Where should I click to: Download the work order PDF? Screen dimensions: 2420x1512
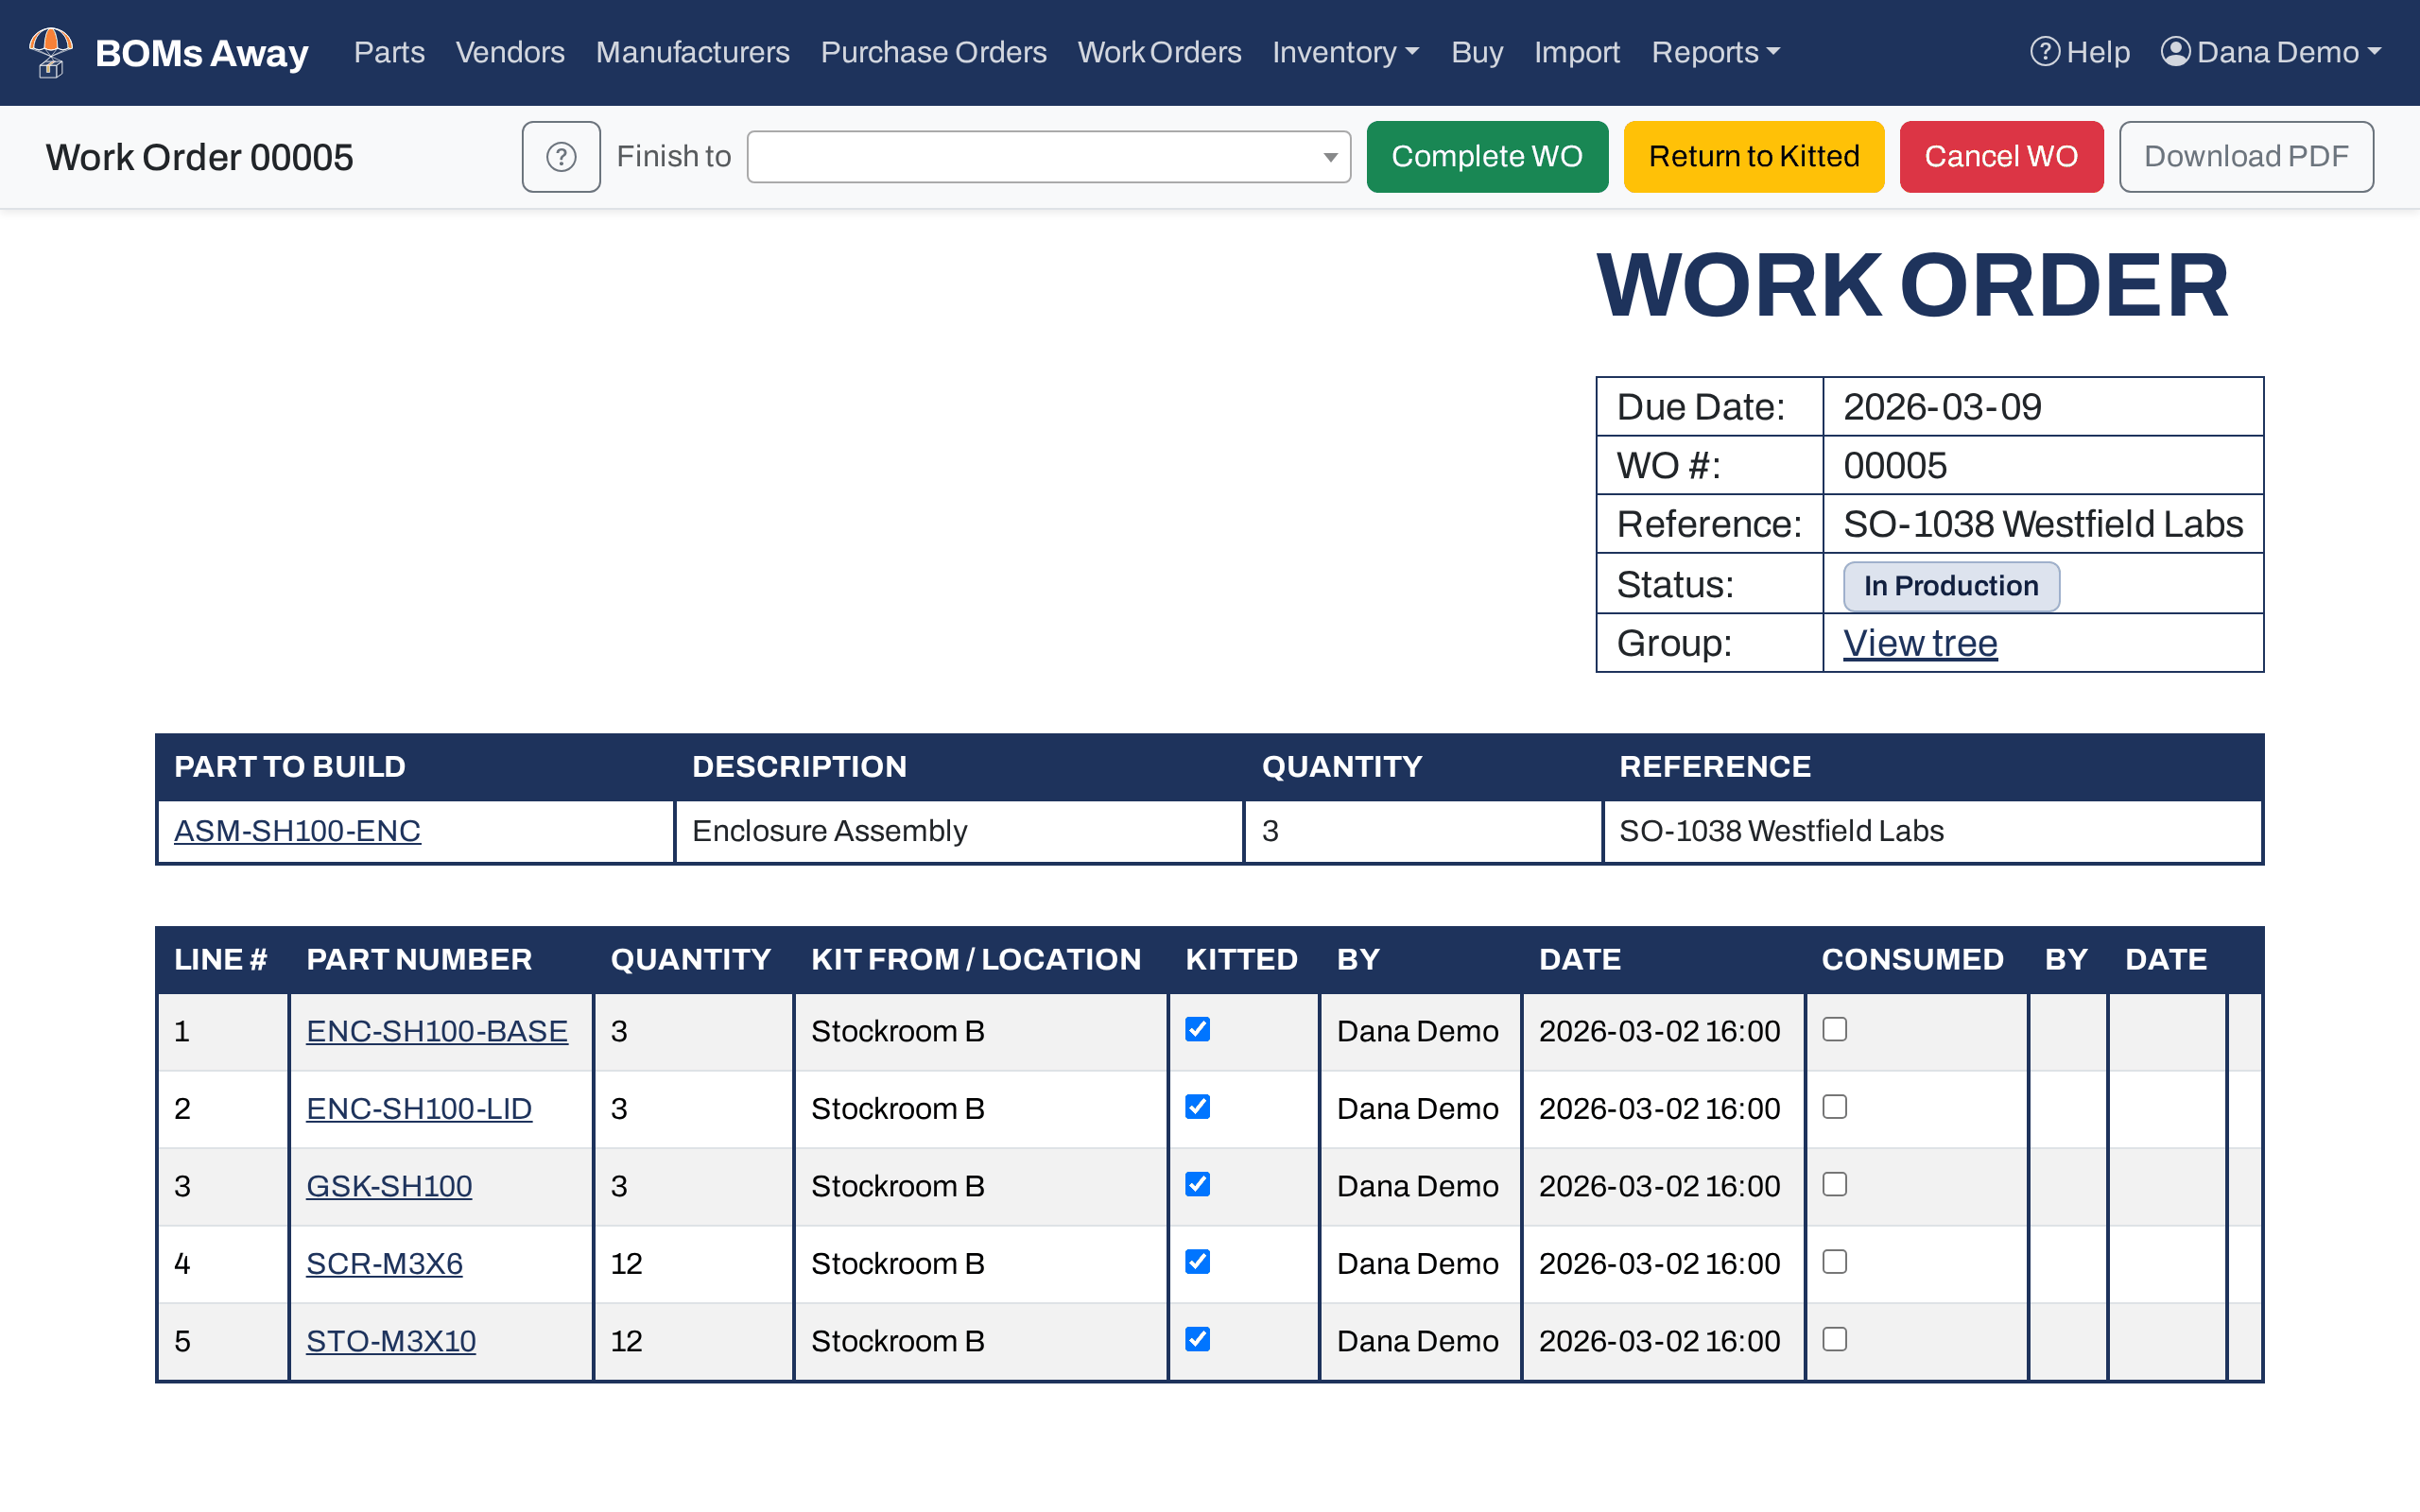(2246, 157)
